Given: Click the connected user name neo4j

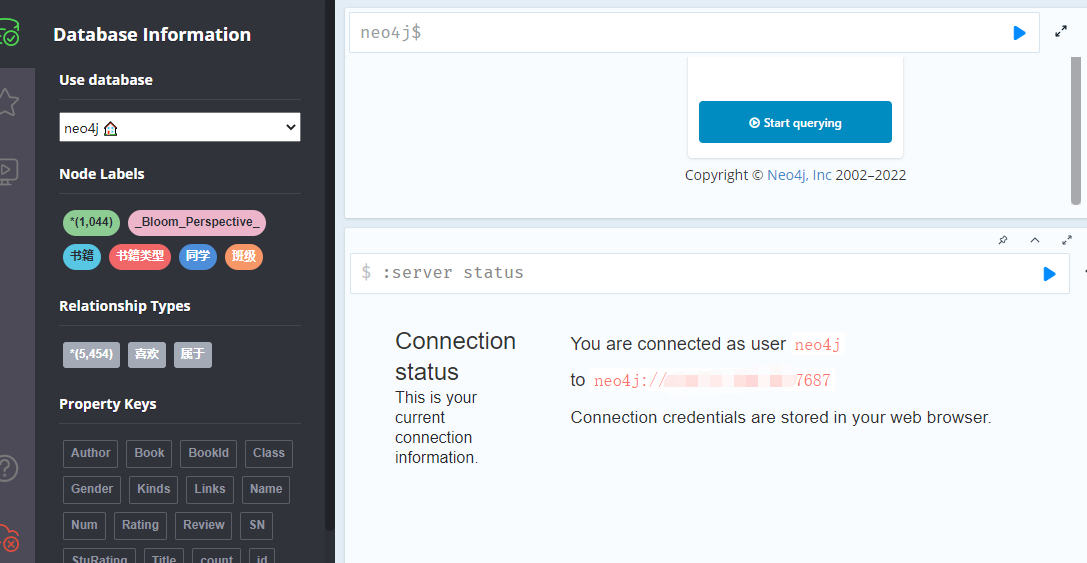Looking at the screenshot, I should (x=817, y=345).
